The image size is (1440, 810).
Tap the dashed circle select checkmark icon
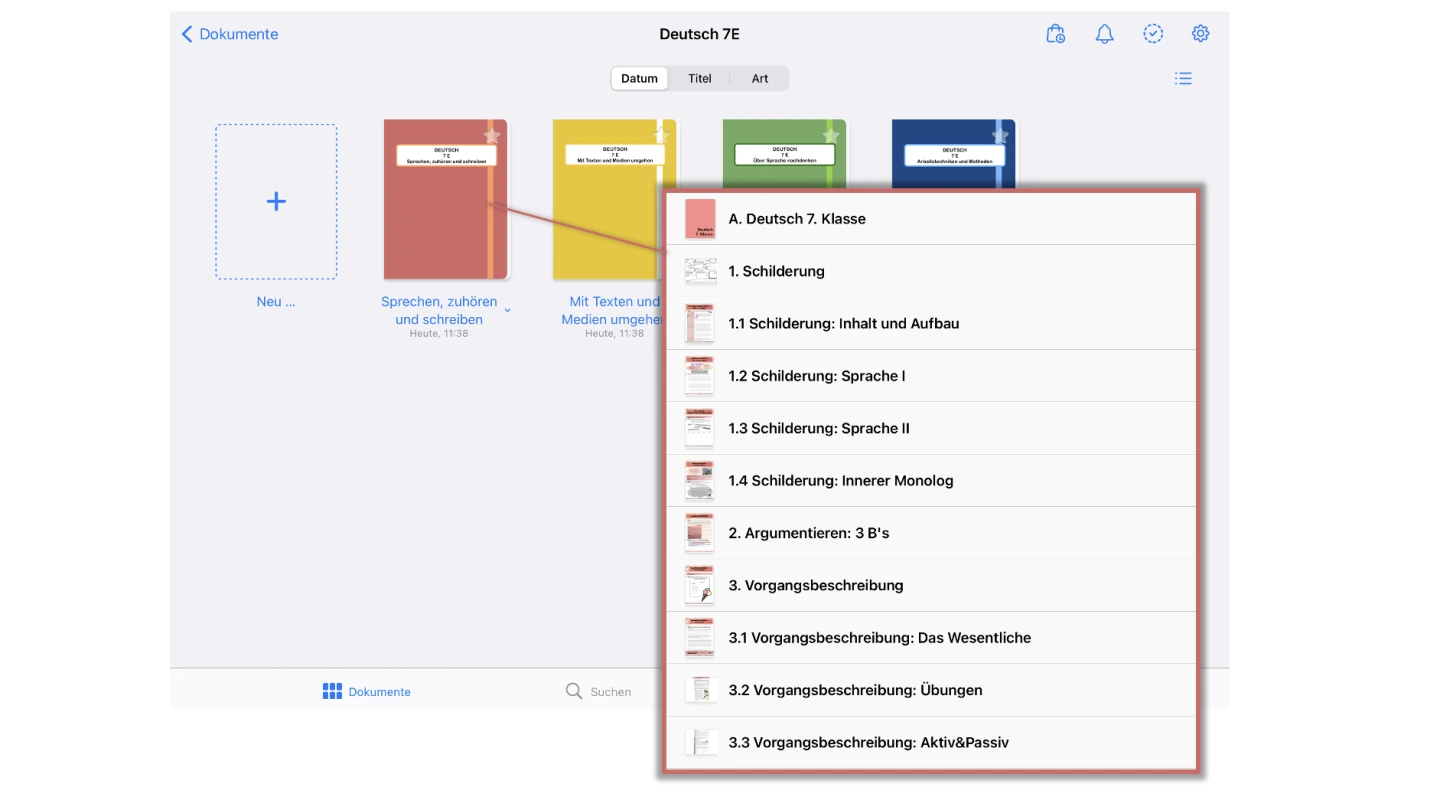[1153, 34]
